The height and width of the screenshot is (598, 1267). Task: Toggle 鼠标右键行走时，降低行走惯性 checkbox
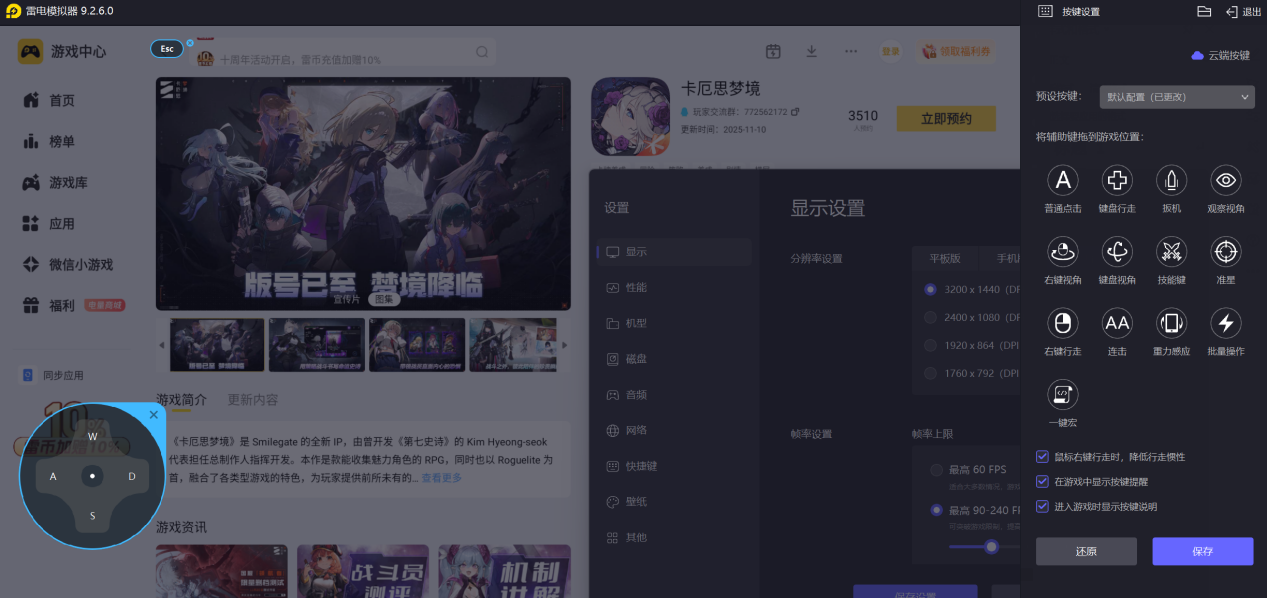(1043, 456)
